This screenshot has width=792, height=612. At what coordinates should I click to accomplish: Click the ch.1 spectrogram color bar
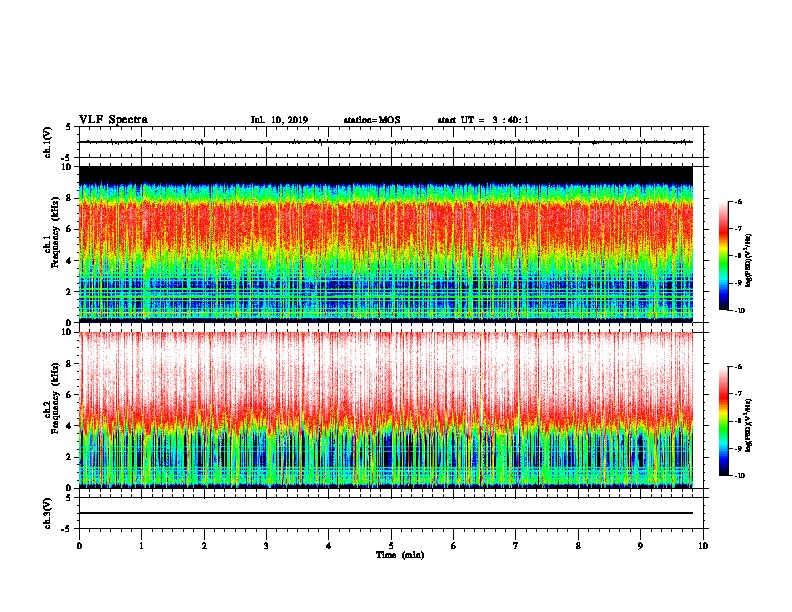723,256
